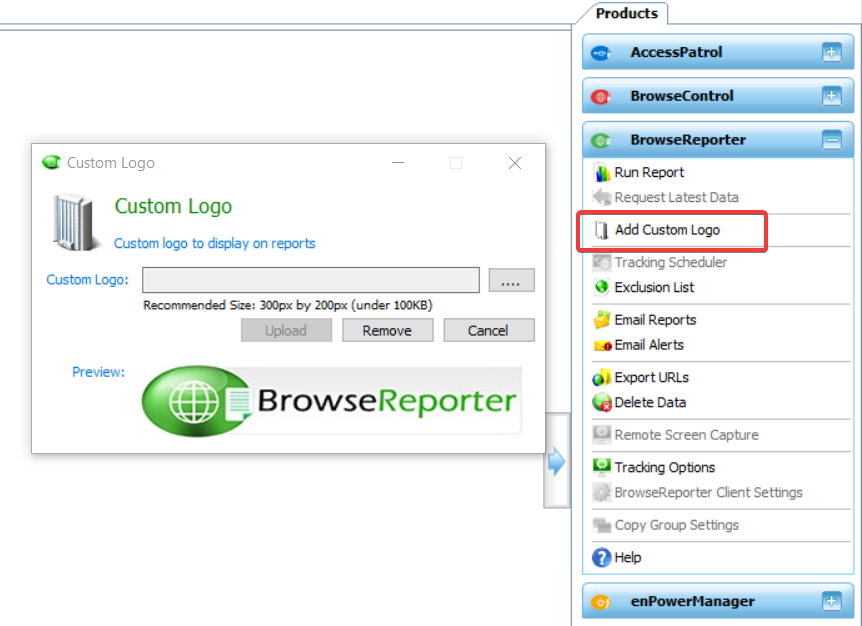Click the AccessPatrol product icon
The width and height of the screenshot is (862, 626).
pyautogui.click(x=600, y=53)
